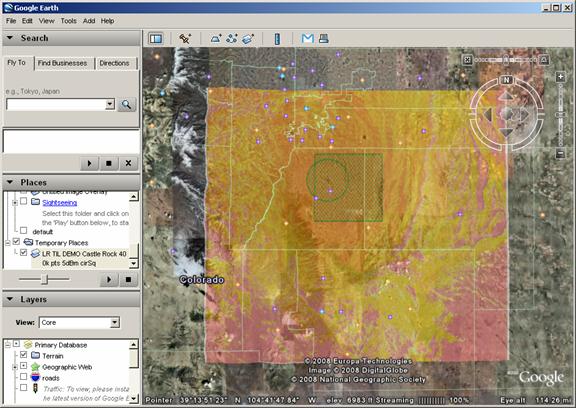Screen dimensions: 576x408
Task: Clear search results with X button
Action: pyautogui.click(x=128, y=163)
